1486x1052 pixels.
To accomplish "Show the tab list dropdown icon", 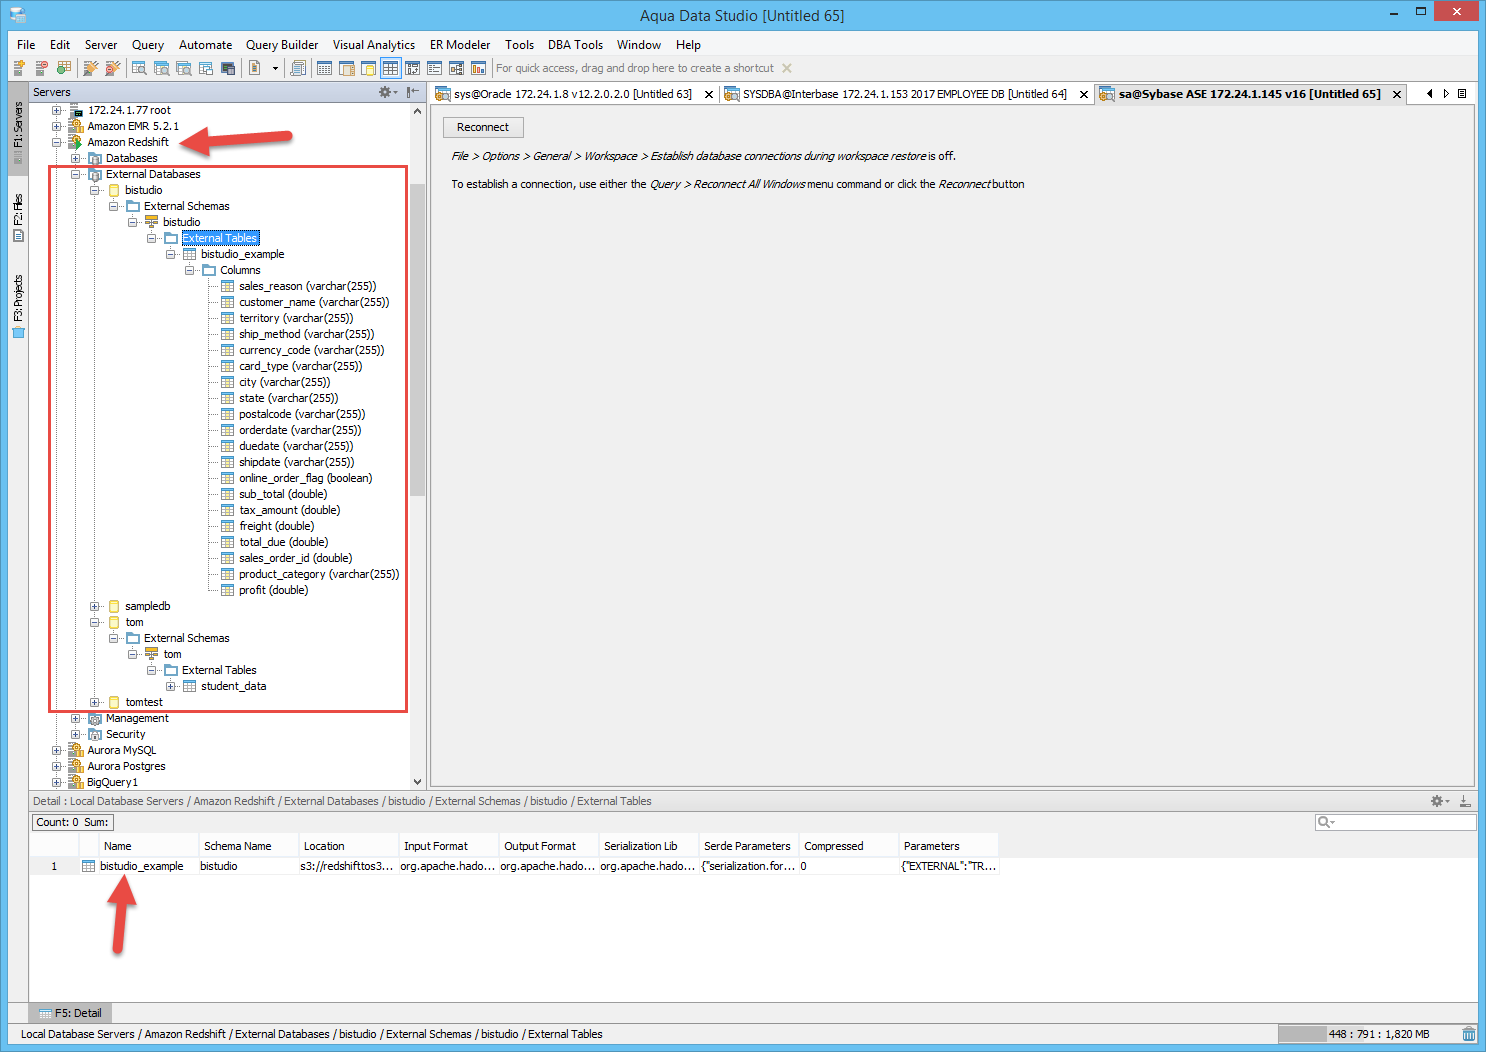I will tap(1462, 93).
